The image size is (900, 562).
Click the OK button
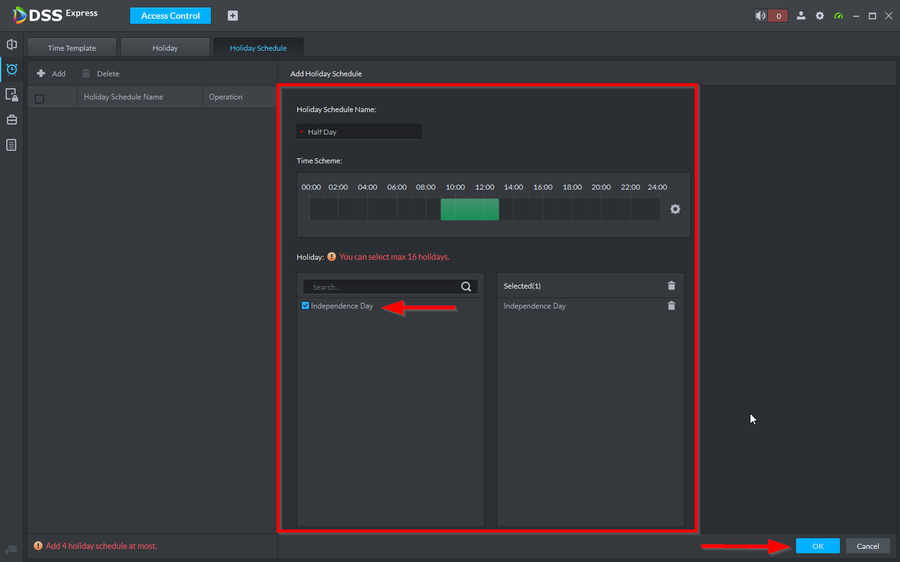tap(818, 546)
